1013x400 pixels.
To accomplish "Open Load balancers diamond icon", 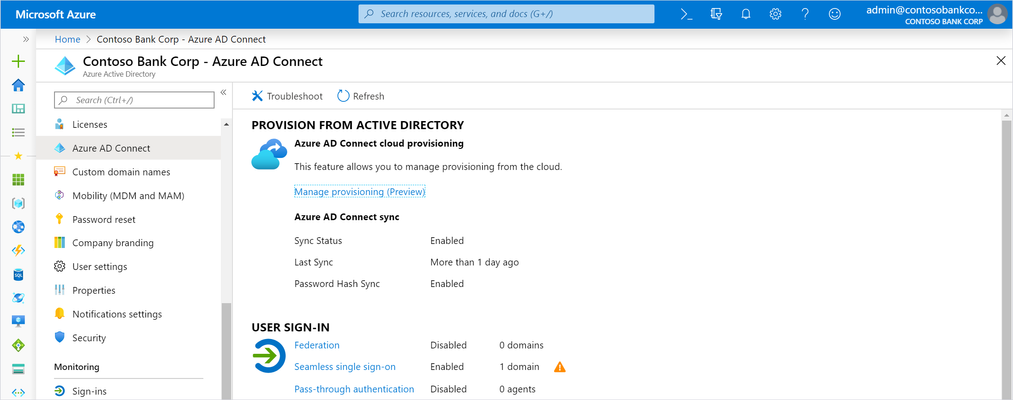I will click(x=19, y=345).
